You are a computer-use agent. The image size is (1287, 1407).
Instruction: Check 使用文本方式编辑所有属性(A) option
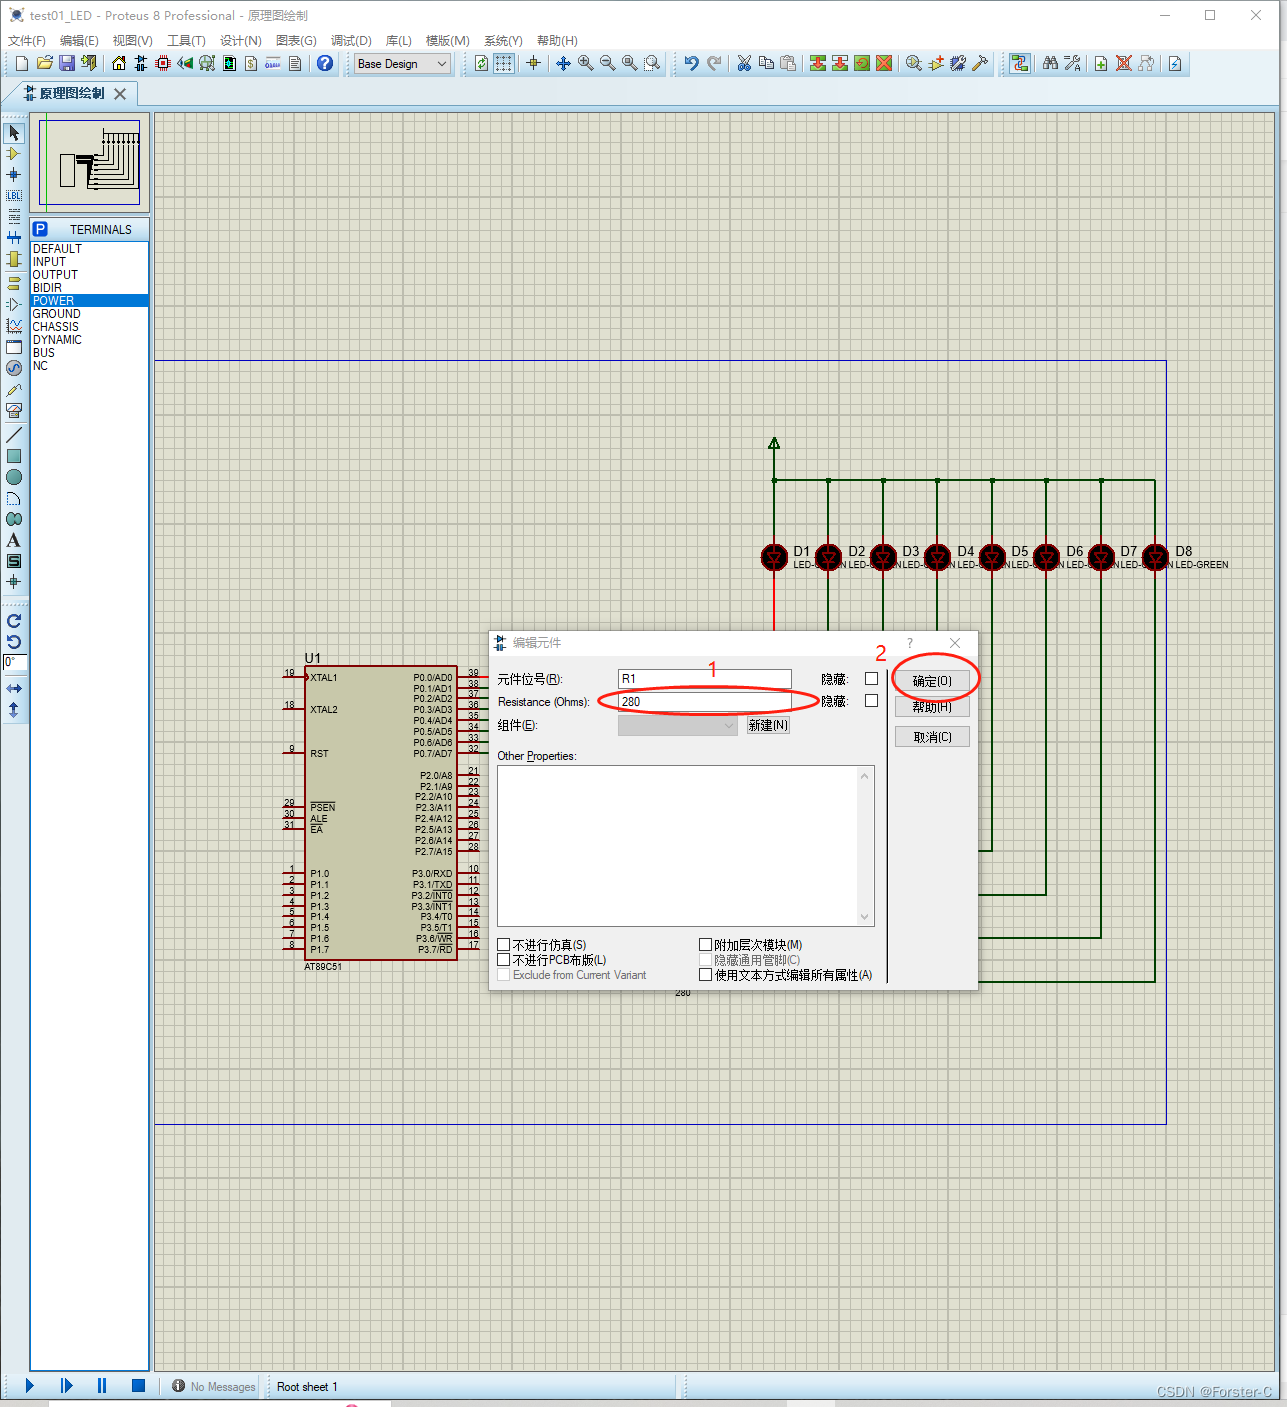click(706, 975)
